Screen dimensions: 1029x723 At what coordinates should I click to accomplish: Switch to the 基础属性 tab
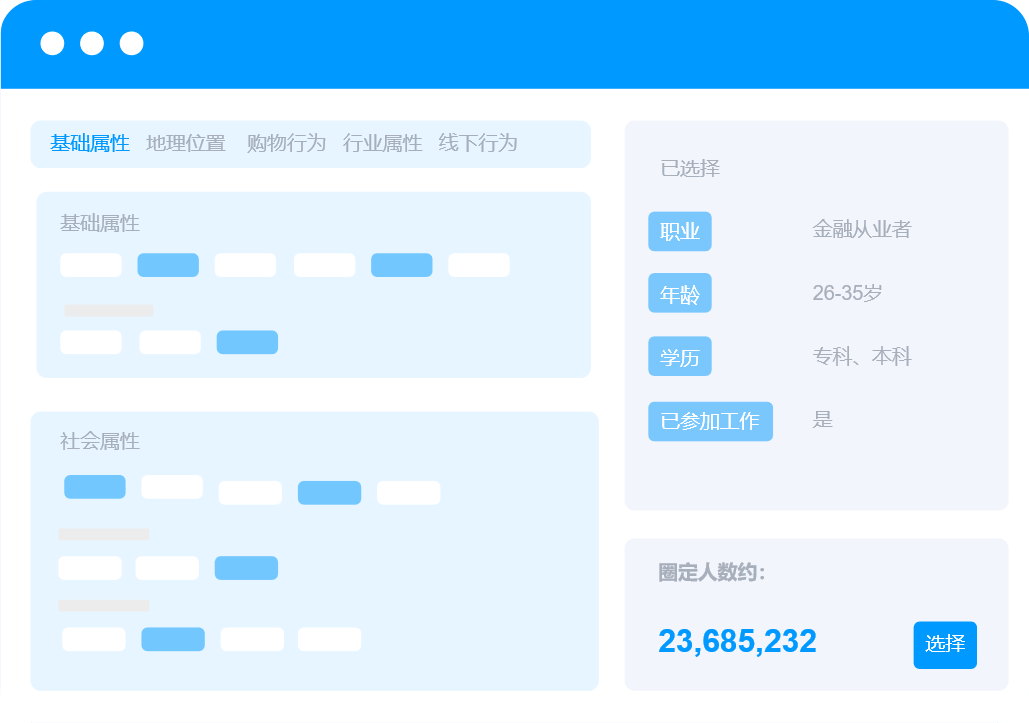point(90,143)
